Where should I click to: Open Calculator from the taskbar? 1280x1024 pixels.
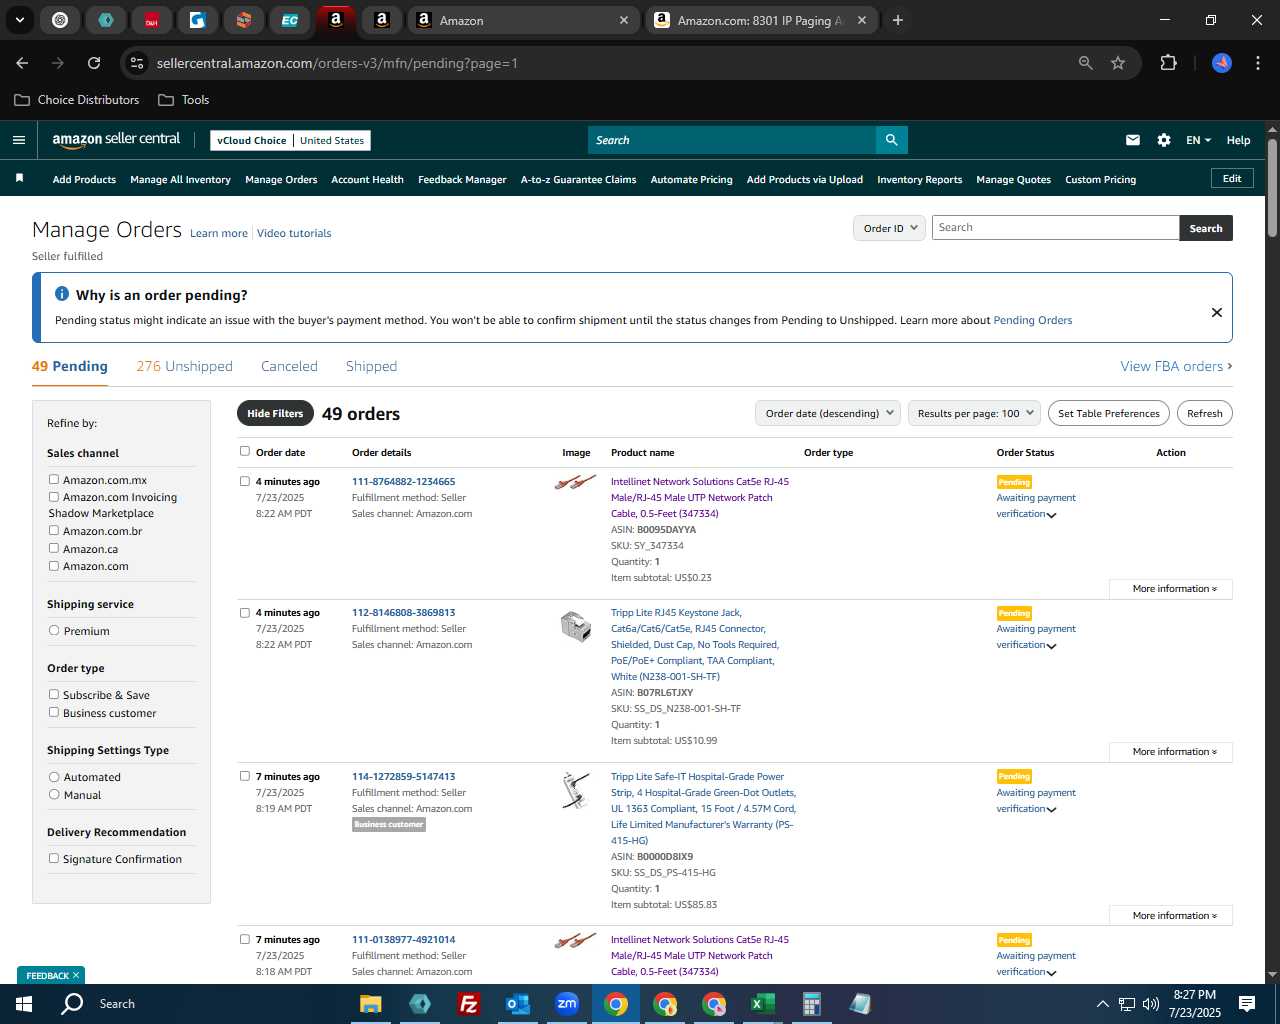812,1003
